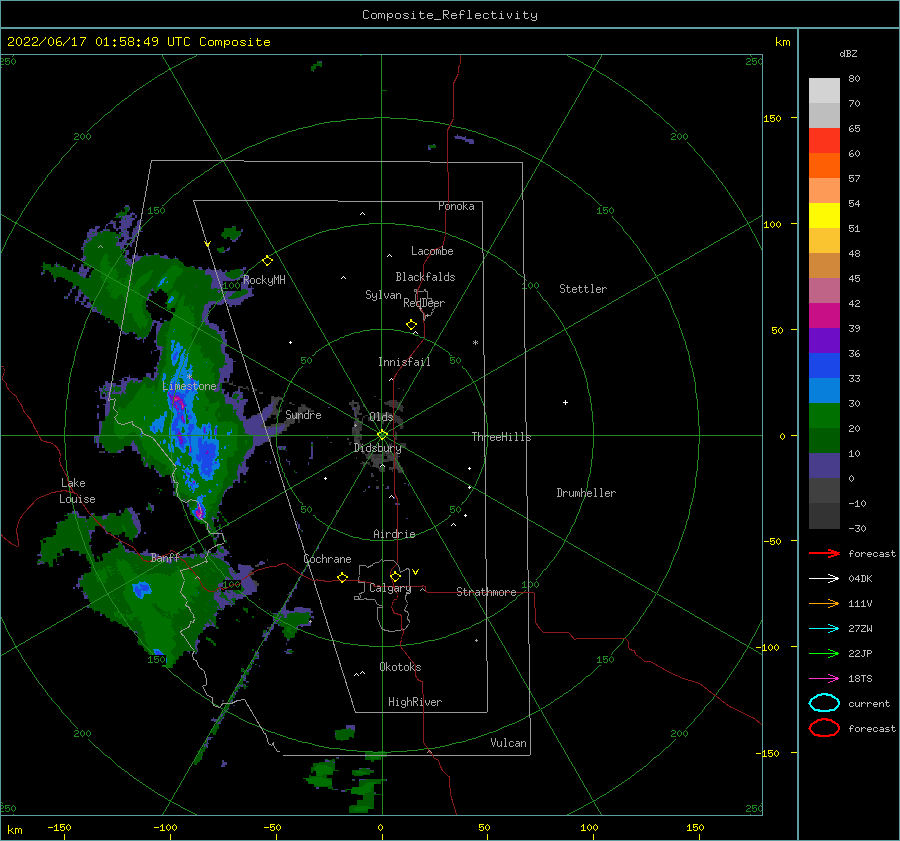The width and height of the screenshot is (900, 841).
Task: Click the Banff label
Action: pyautogui.click(x=165, y=557)
